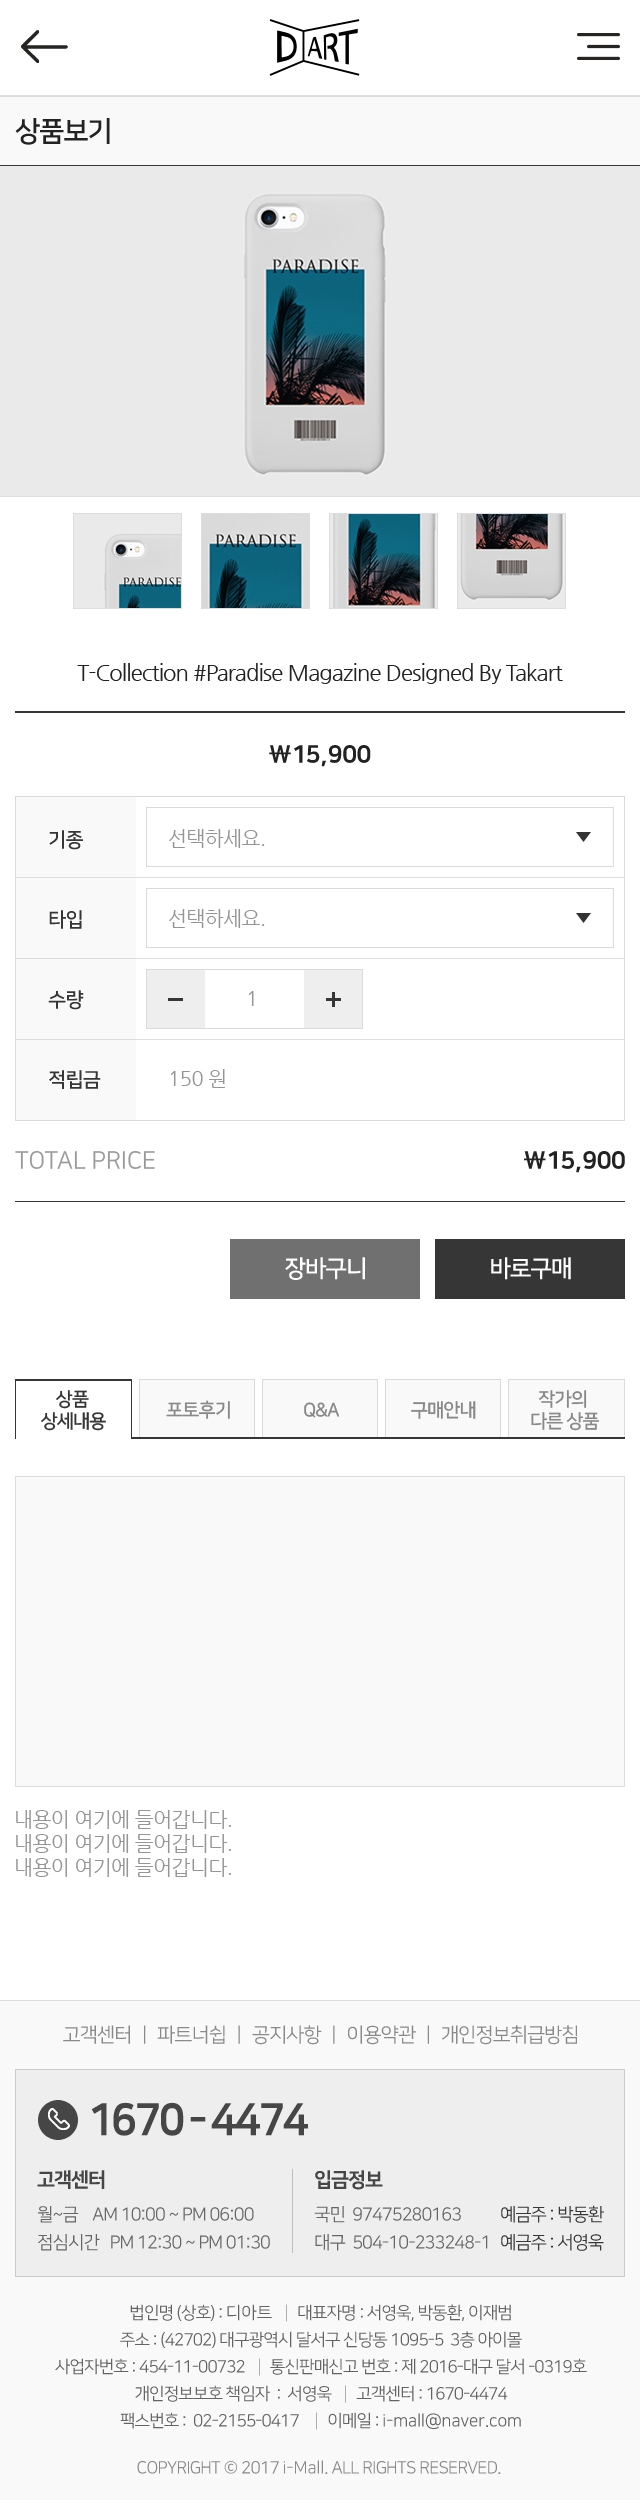Click the 바로구매 button

(x=530, y=1269)
